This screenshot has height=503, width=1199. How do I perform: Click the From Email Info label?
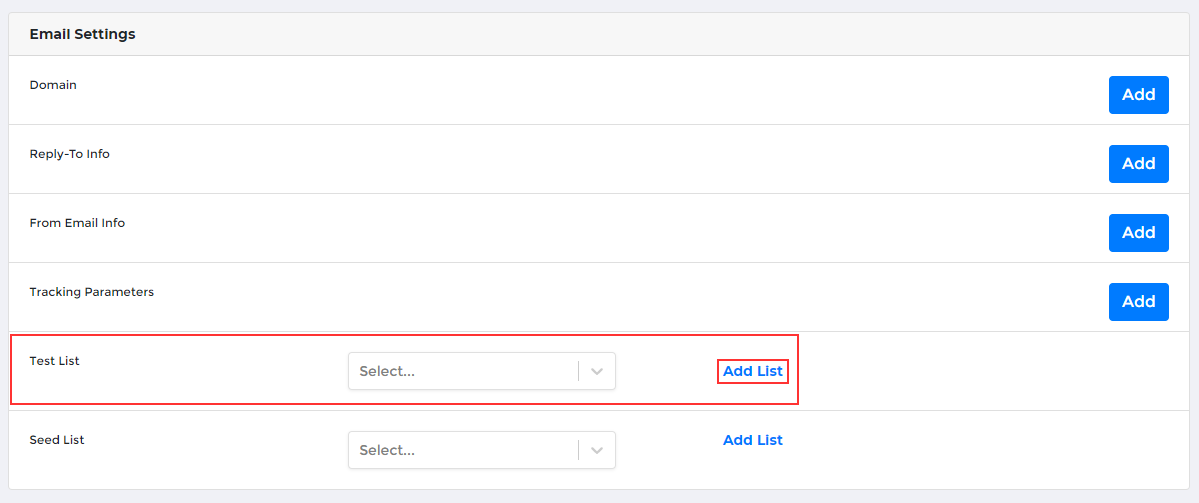77,223
